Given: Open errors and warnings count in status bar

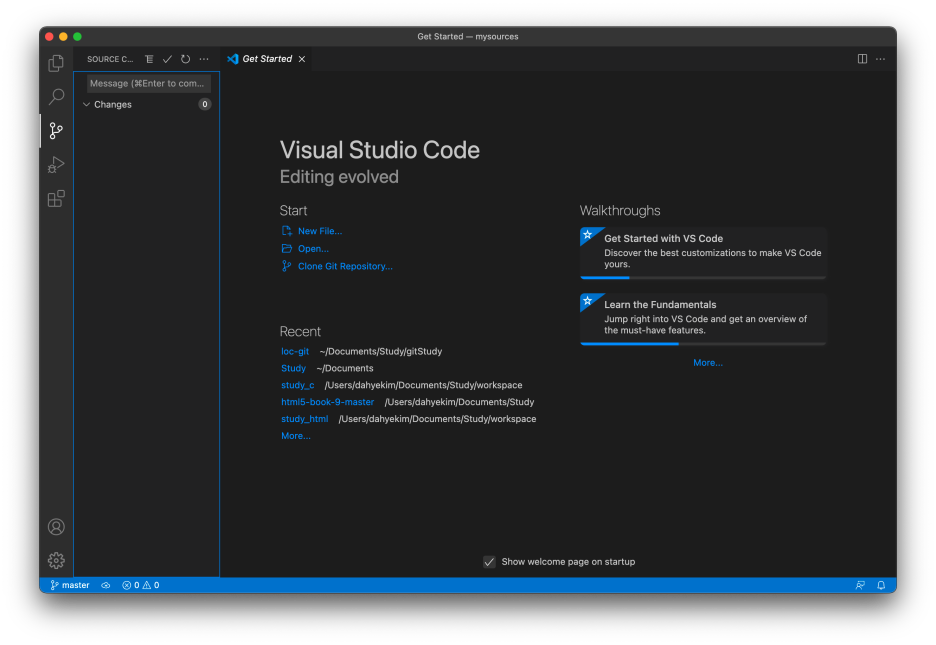Looking at the screenshot, I should tap(141, 585).
